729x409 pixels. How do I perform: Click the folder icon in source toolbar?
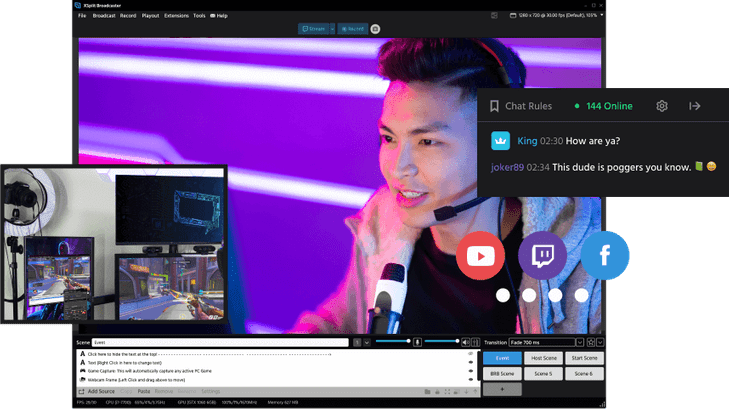pos(427,392)
